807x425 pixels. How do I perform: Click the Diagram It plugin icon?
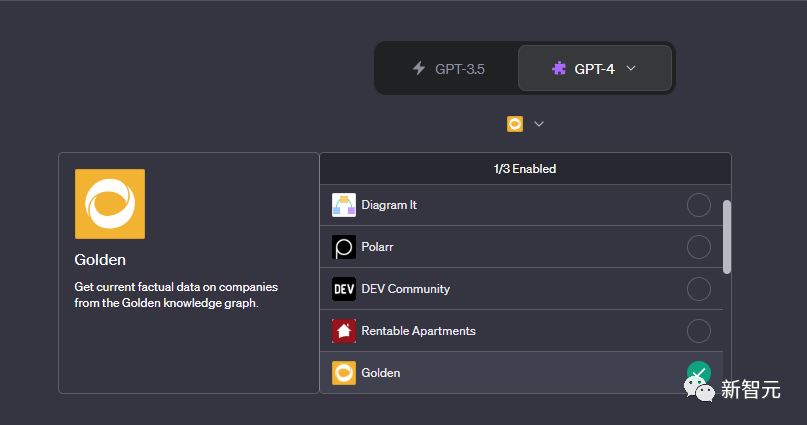click(x=344, y=205)
